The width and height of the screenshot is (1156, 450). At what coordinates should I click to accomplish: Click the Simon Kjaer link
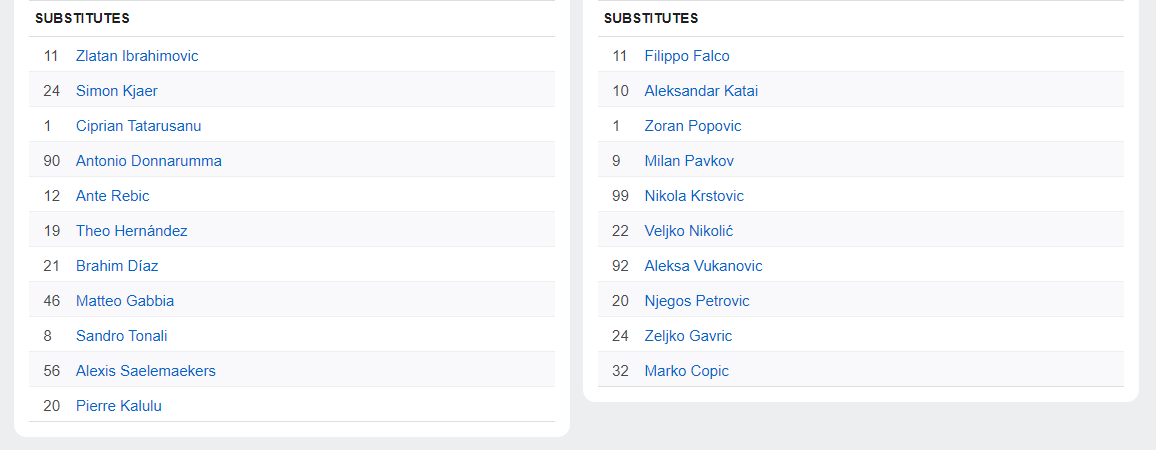pos(116,91)
